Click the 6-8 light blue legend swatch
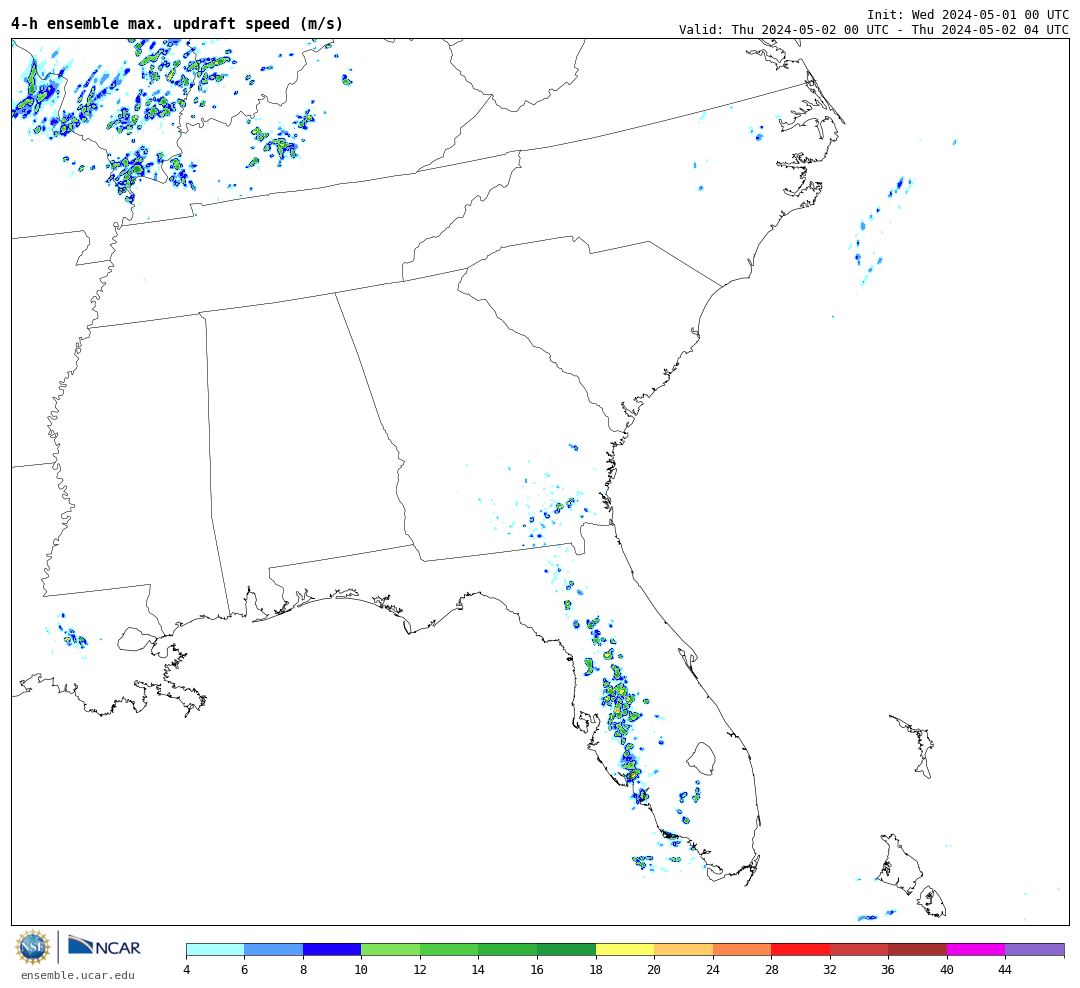 point(273,949)
